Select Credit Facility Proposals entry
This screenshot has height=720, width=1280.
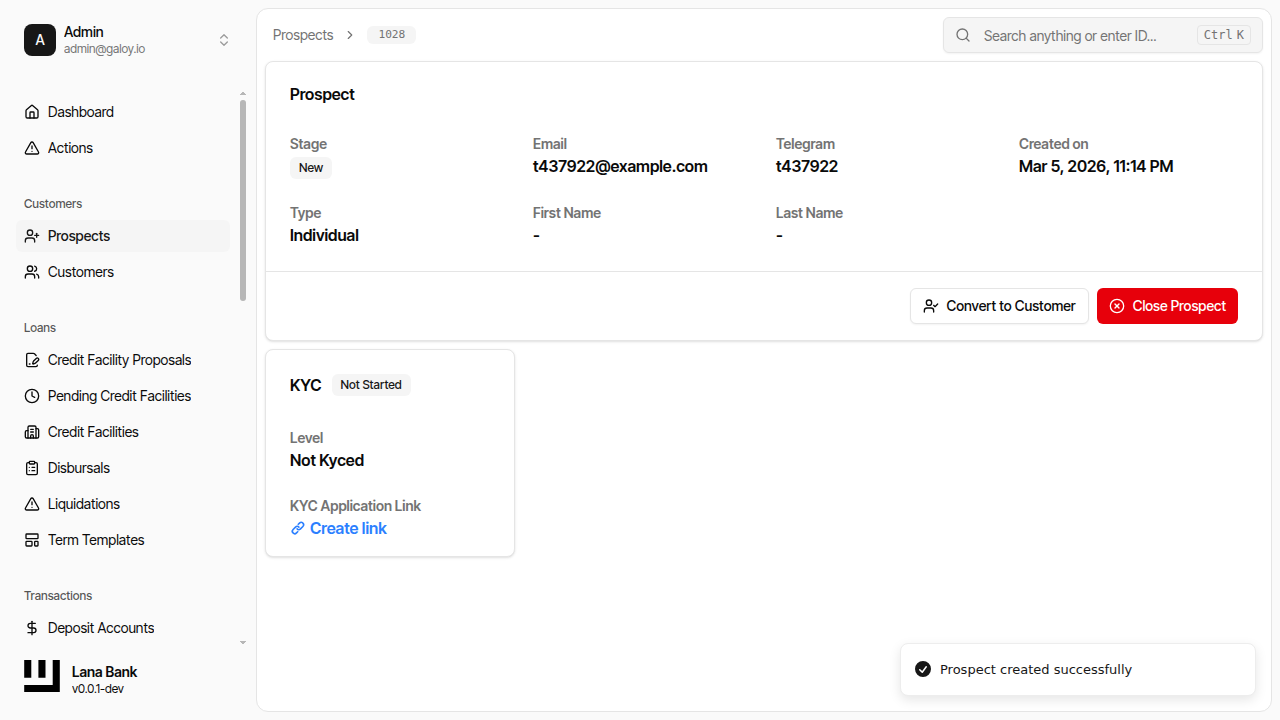point(118,359)
